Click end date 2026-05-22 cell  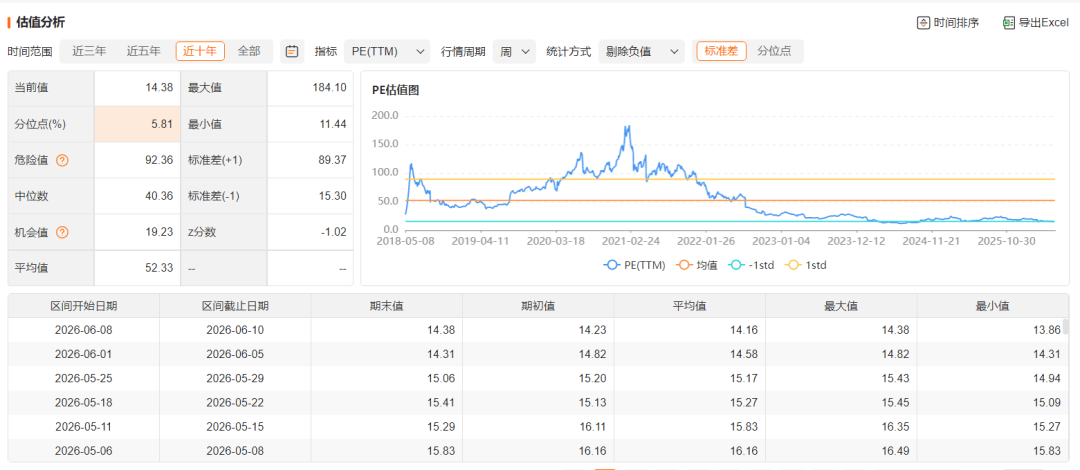point(235,402)
